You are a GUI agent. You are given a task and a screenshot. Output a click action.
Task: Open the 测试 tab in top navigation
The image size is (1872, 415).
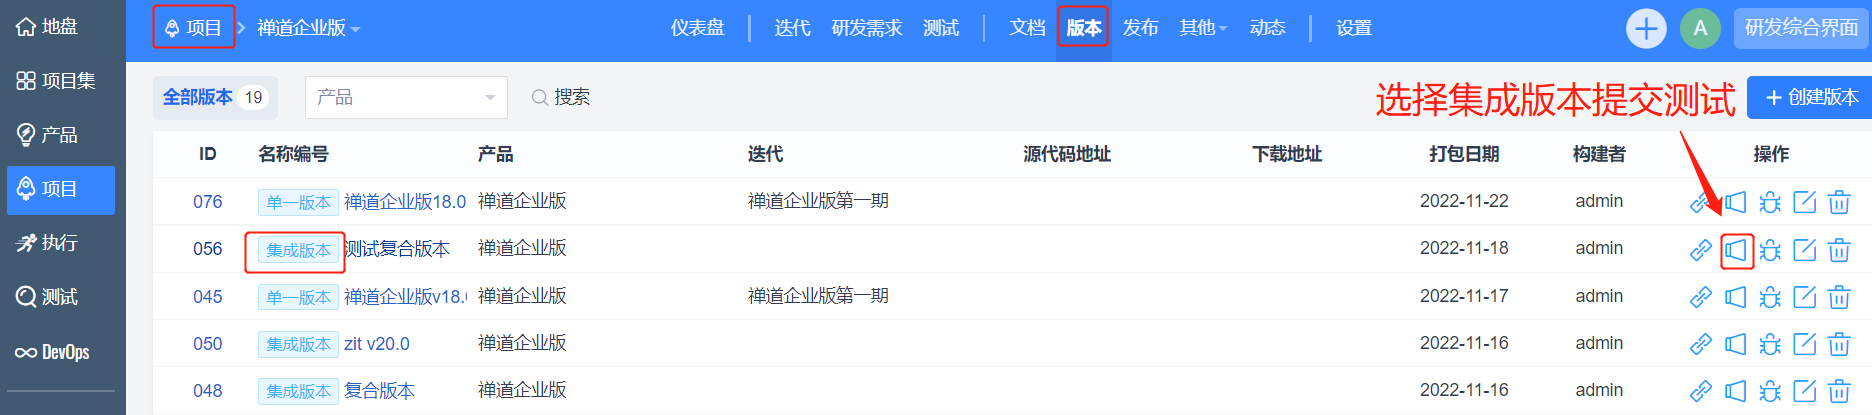point(941,28)
